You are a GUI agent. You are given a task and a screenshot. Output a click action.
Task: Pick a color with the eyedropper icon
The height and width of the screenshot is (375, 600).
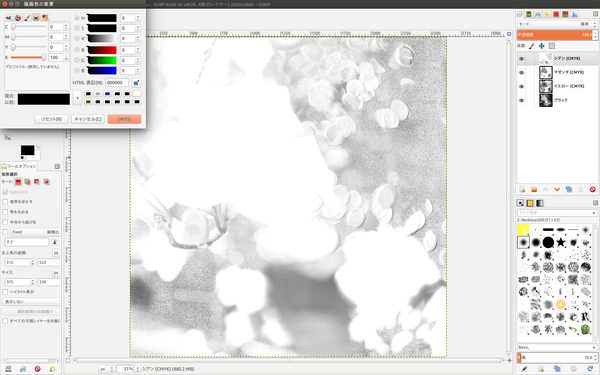136,83
